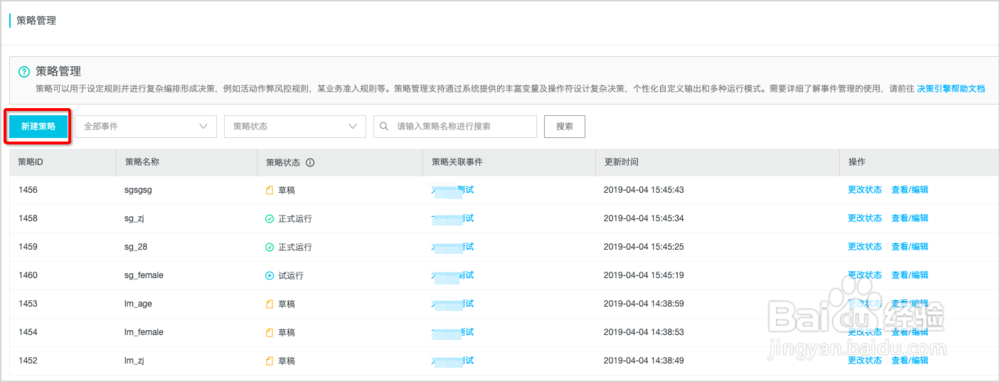This screenshot has width=1000, height=382.
Task: Open associated event link for sg_zj
Action: click(453, 218)
